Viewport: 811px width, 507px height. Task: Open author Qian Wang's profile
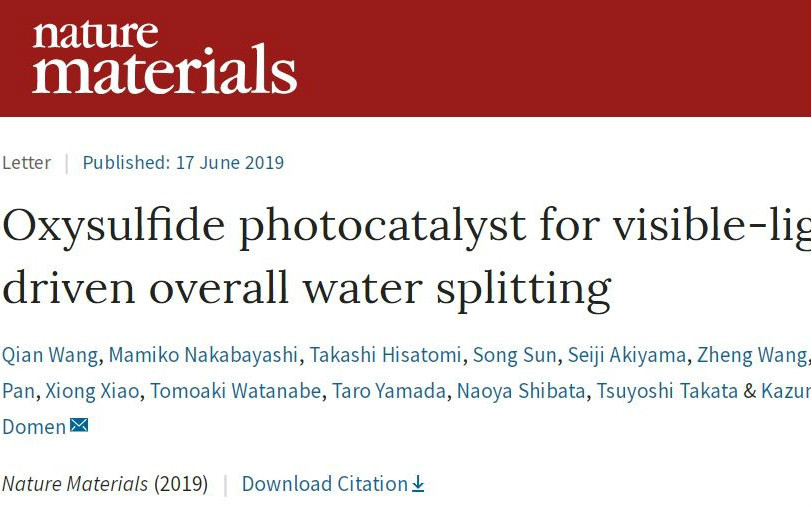coord(50,355)
